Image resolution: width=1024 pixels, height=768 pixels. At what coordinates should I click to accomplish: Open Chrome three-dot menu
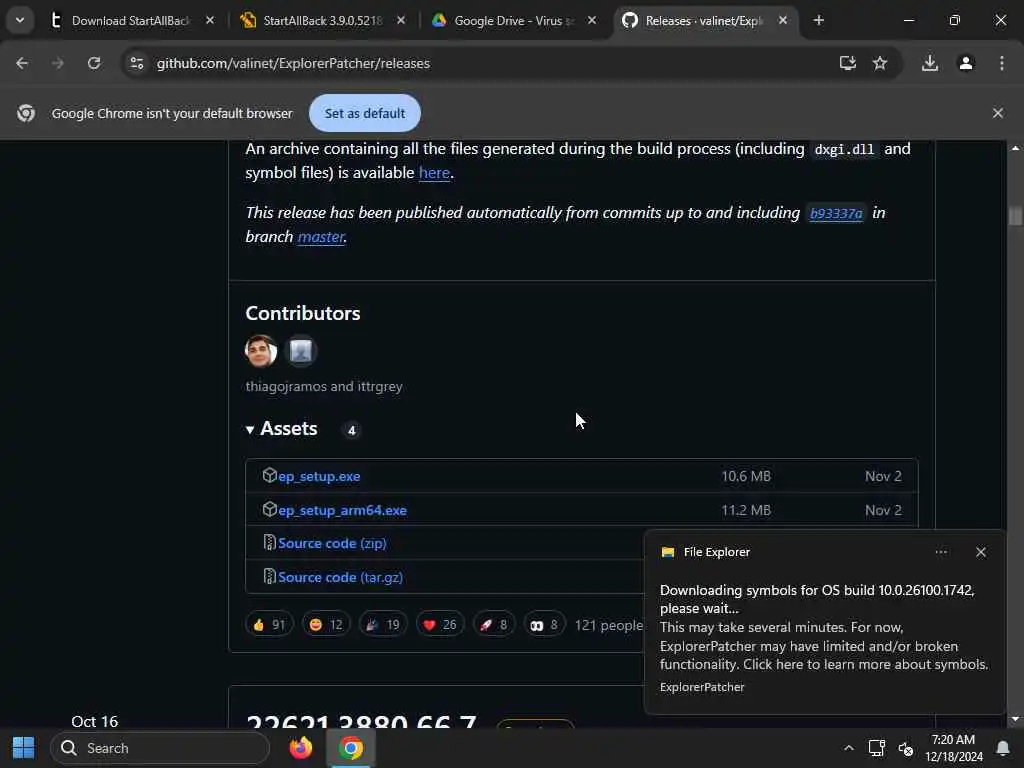click(x=1001, y=63)
